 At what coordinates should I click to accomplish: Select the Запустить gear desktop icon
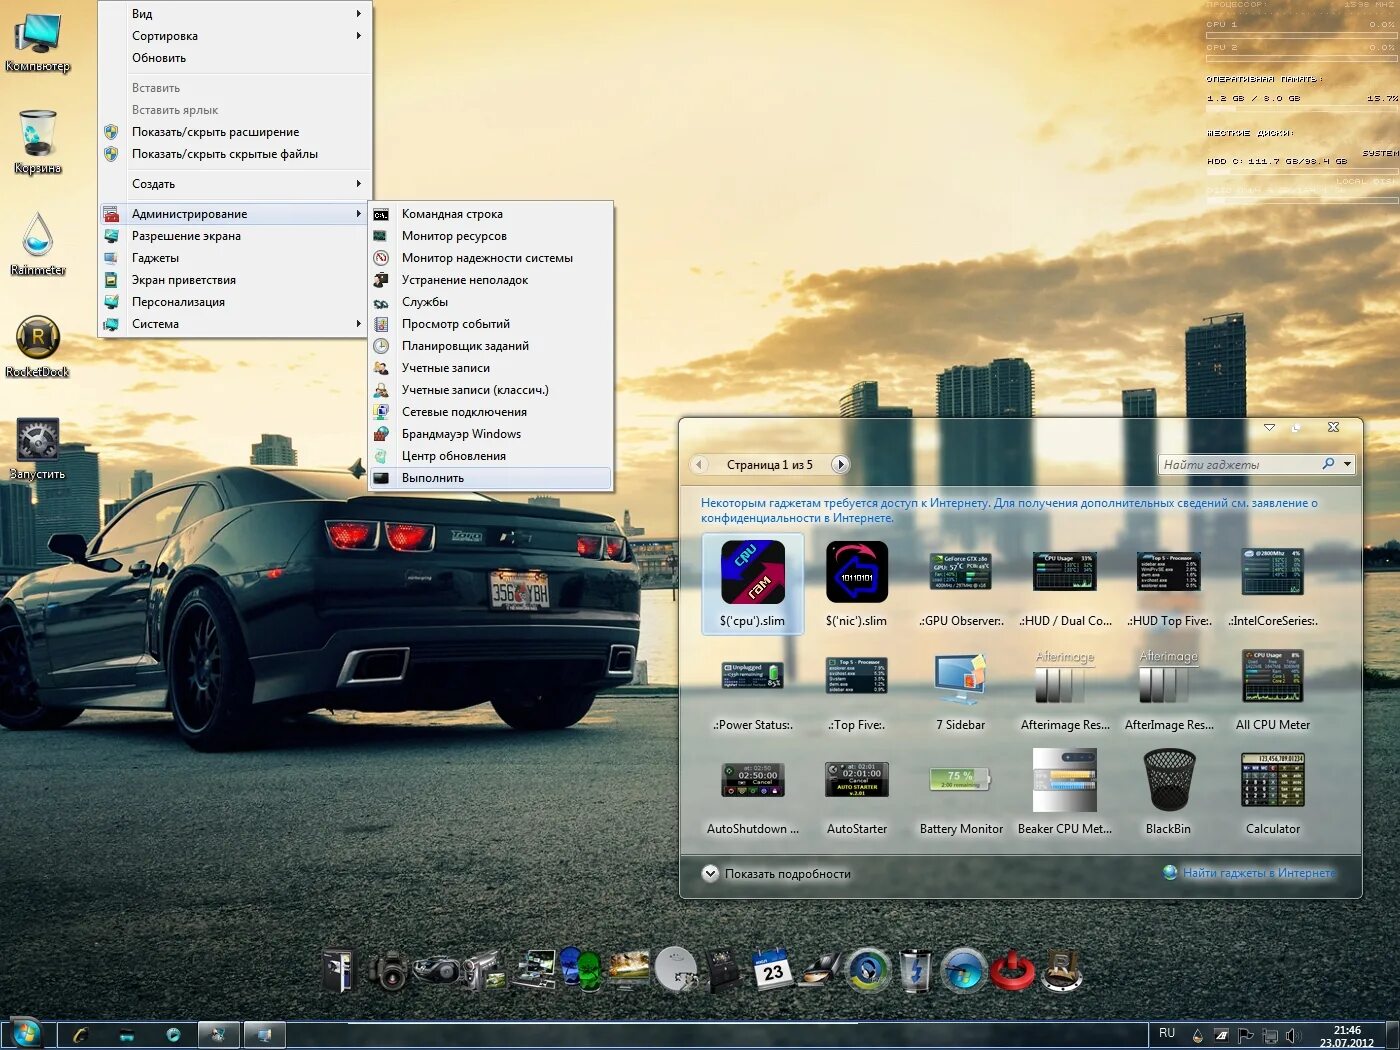38,449
